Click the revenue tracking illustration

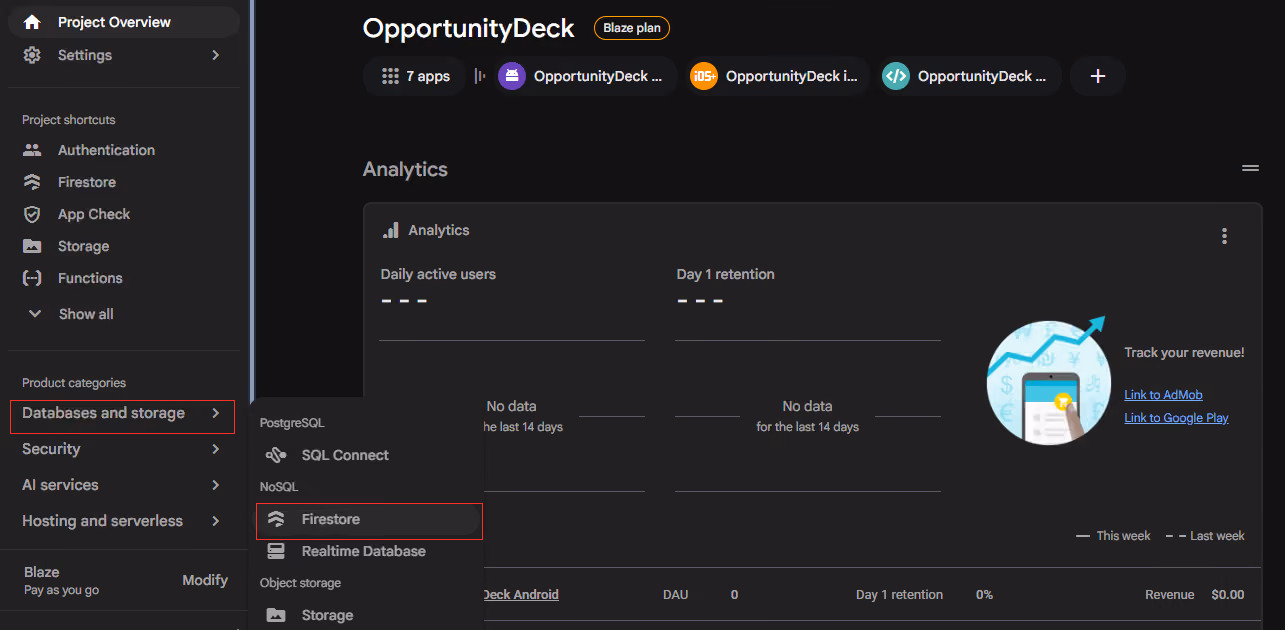(1048, 381)
